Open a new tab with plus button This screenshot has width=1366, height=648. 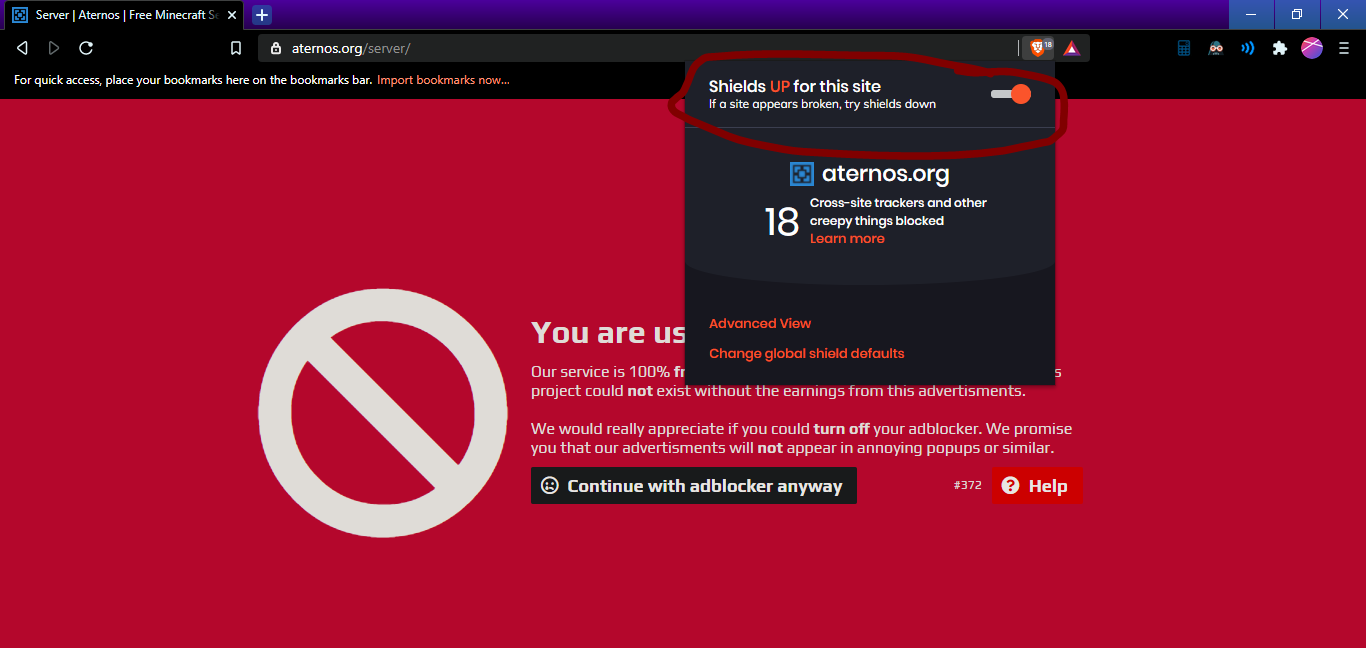coord(262,15)
